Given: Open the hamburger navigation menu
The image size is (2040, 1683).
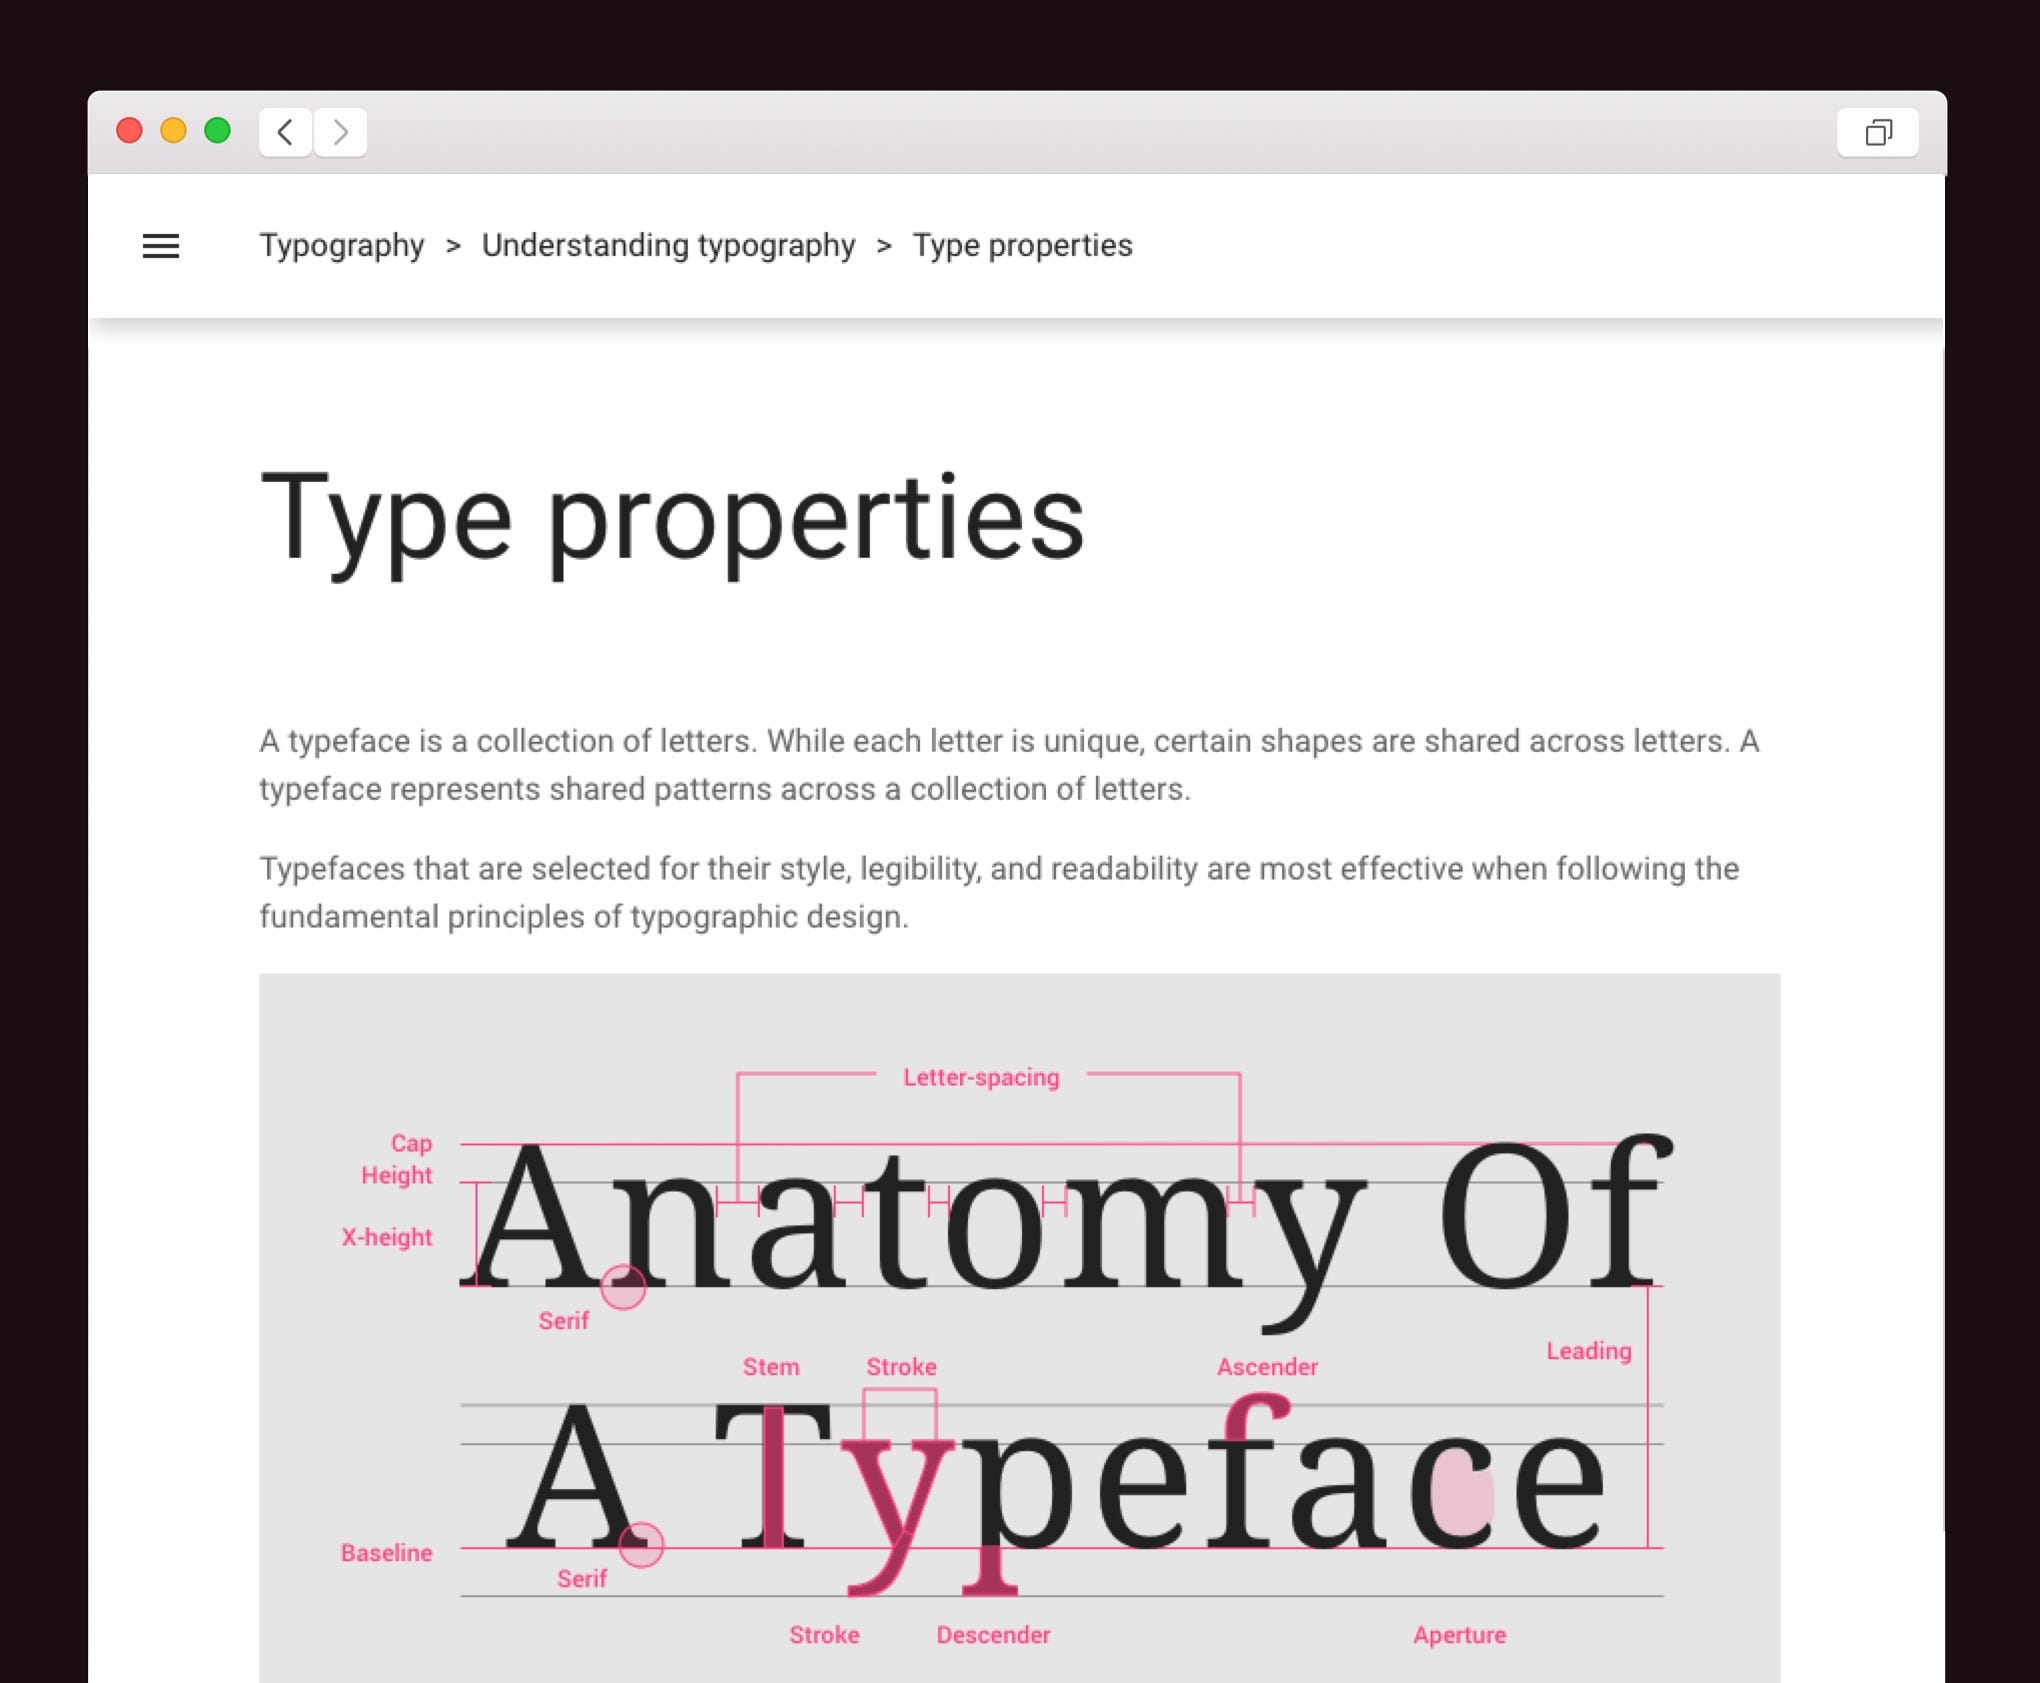Looking at the screenshot, I should (x=161, y=246).
